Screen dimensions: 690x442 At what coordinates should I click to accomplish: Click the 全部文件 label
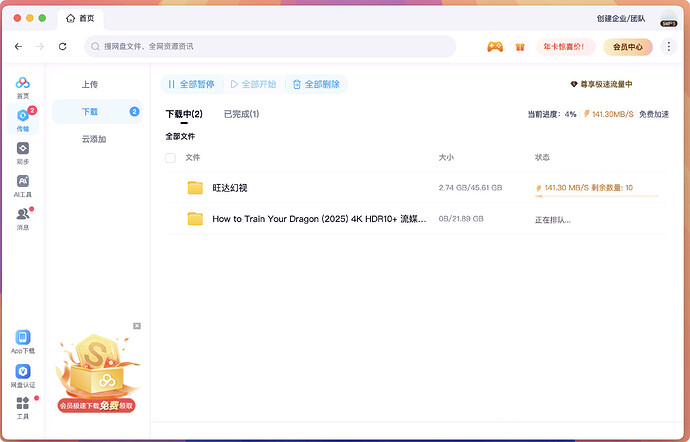click(x=180, y=136)
